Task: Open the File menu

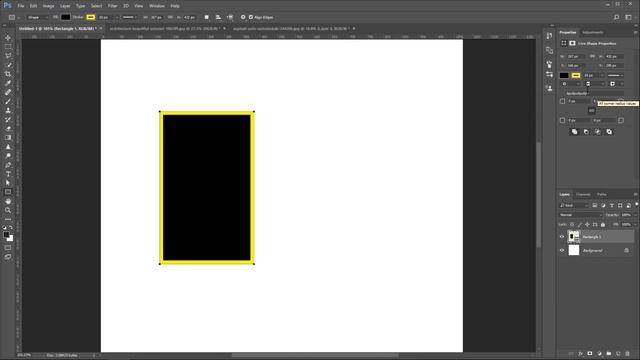Action: pos(21,6)
